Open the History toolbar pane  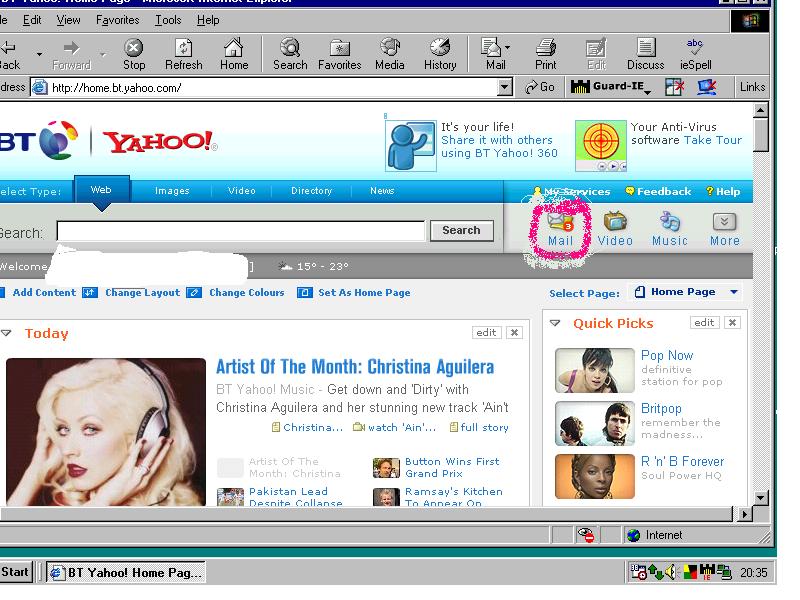coord(440,54)
